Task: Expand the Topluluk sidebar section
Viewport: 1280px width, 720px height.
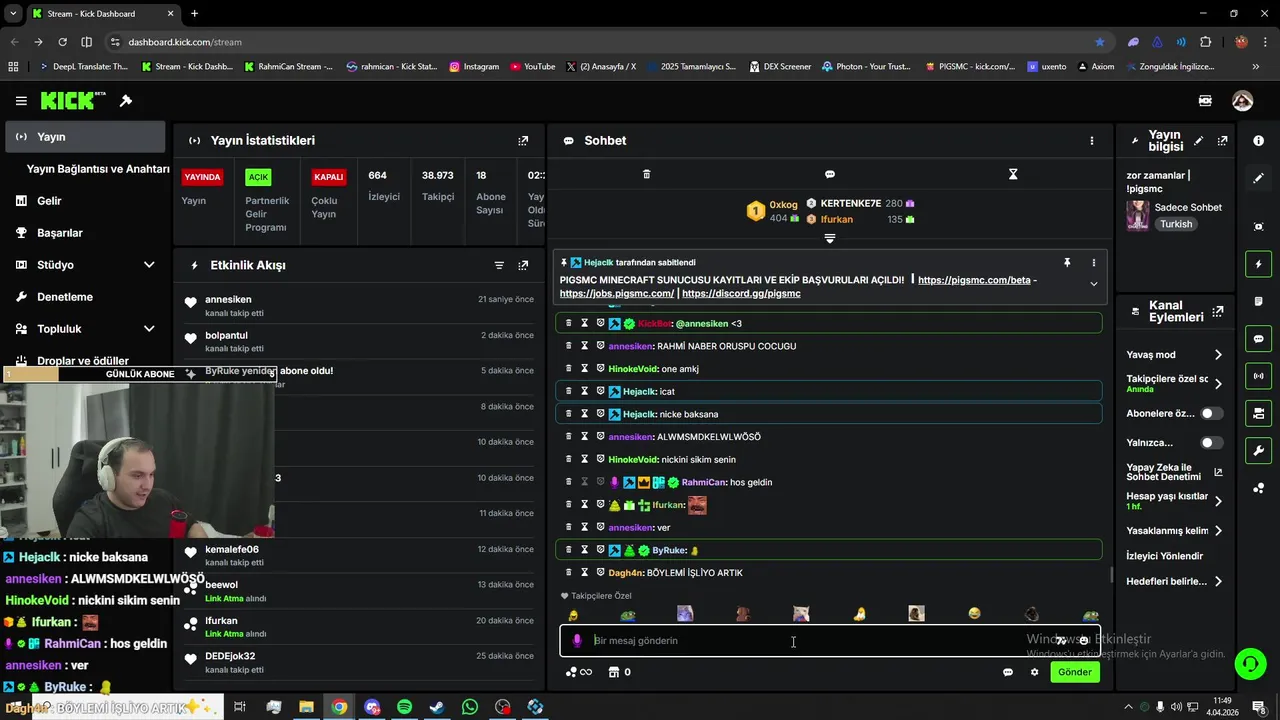Action: pyautogui.click(x=84, y=329)
